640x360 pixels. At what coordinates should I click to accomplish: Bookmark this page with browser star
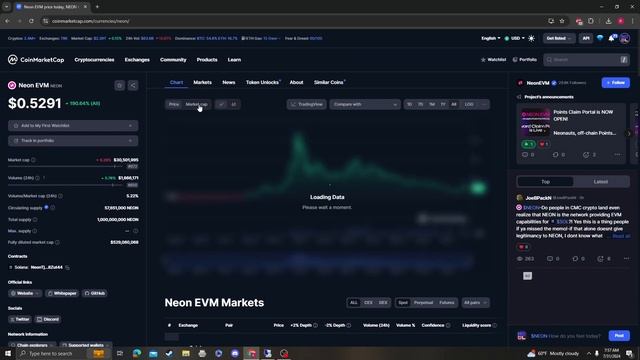[562, 21]
